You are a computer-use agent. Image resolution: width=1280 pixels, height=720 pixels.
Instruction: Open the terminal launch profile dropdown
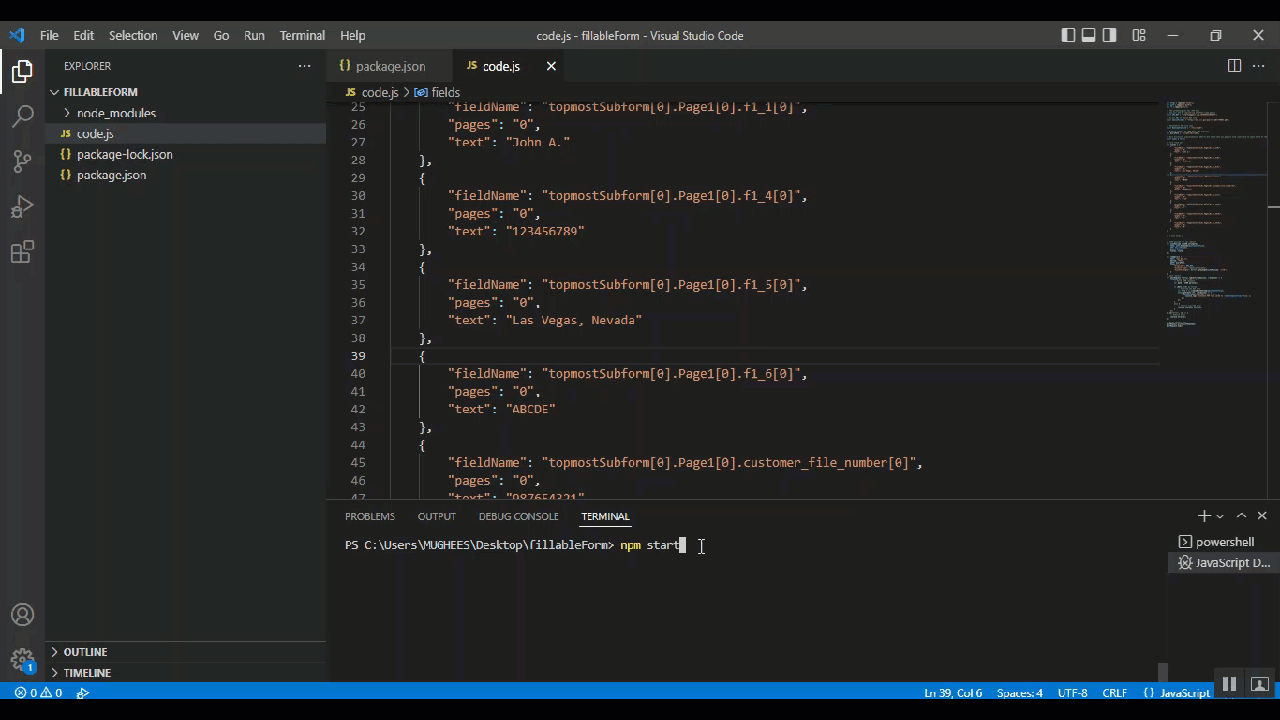click(1220, 516)
